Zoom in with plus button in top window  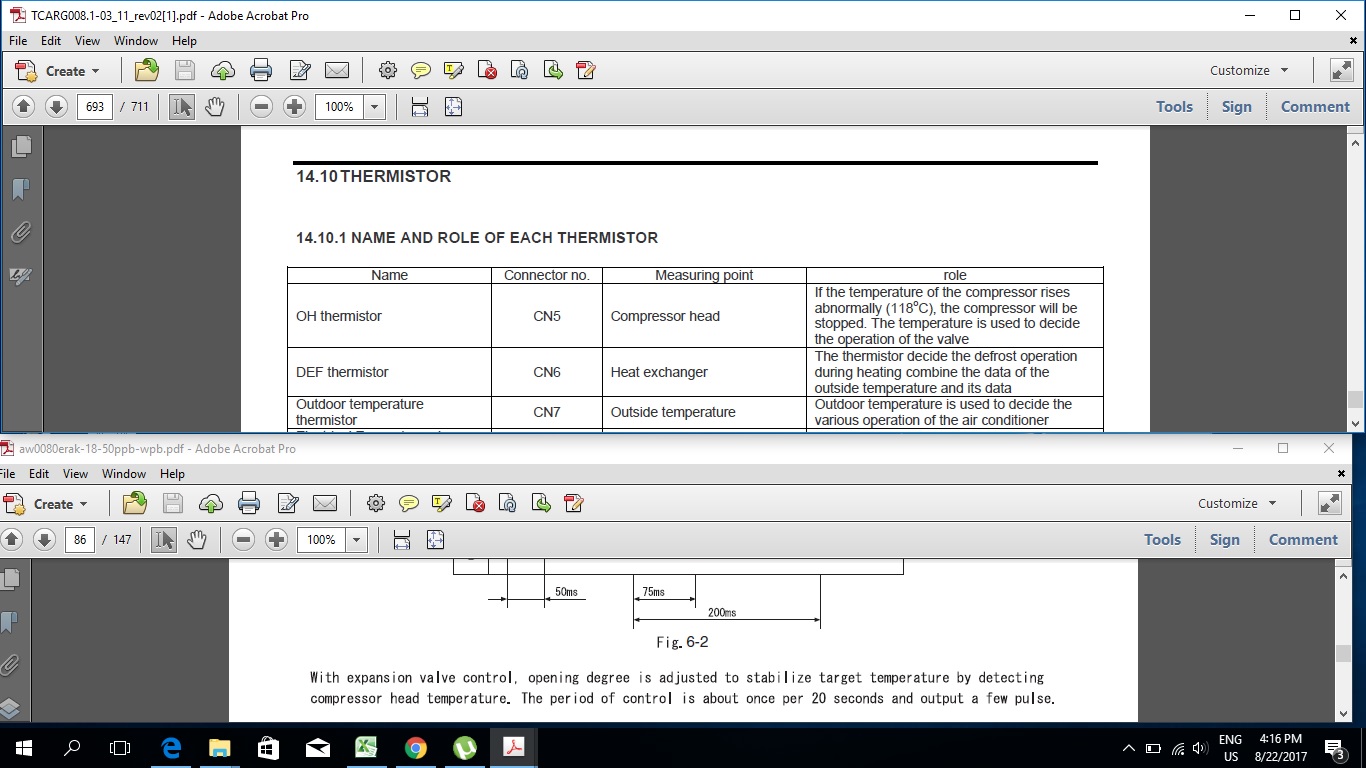pyautogui.click(x=294, y=107)
